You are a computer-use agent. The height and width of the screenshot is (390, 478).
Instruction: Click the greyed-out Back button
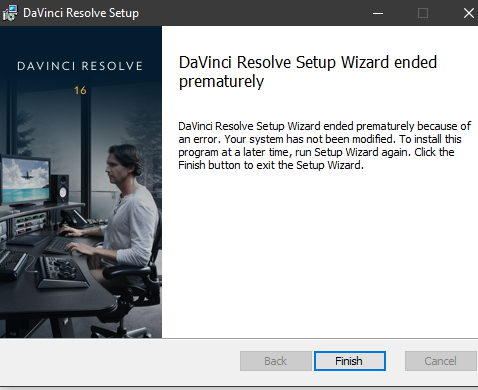(x=276, y=361)
